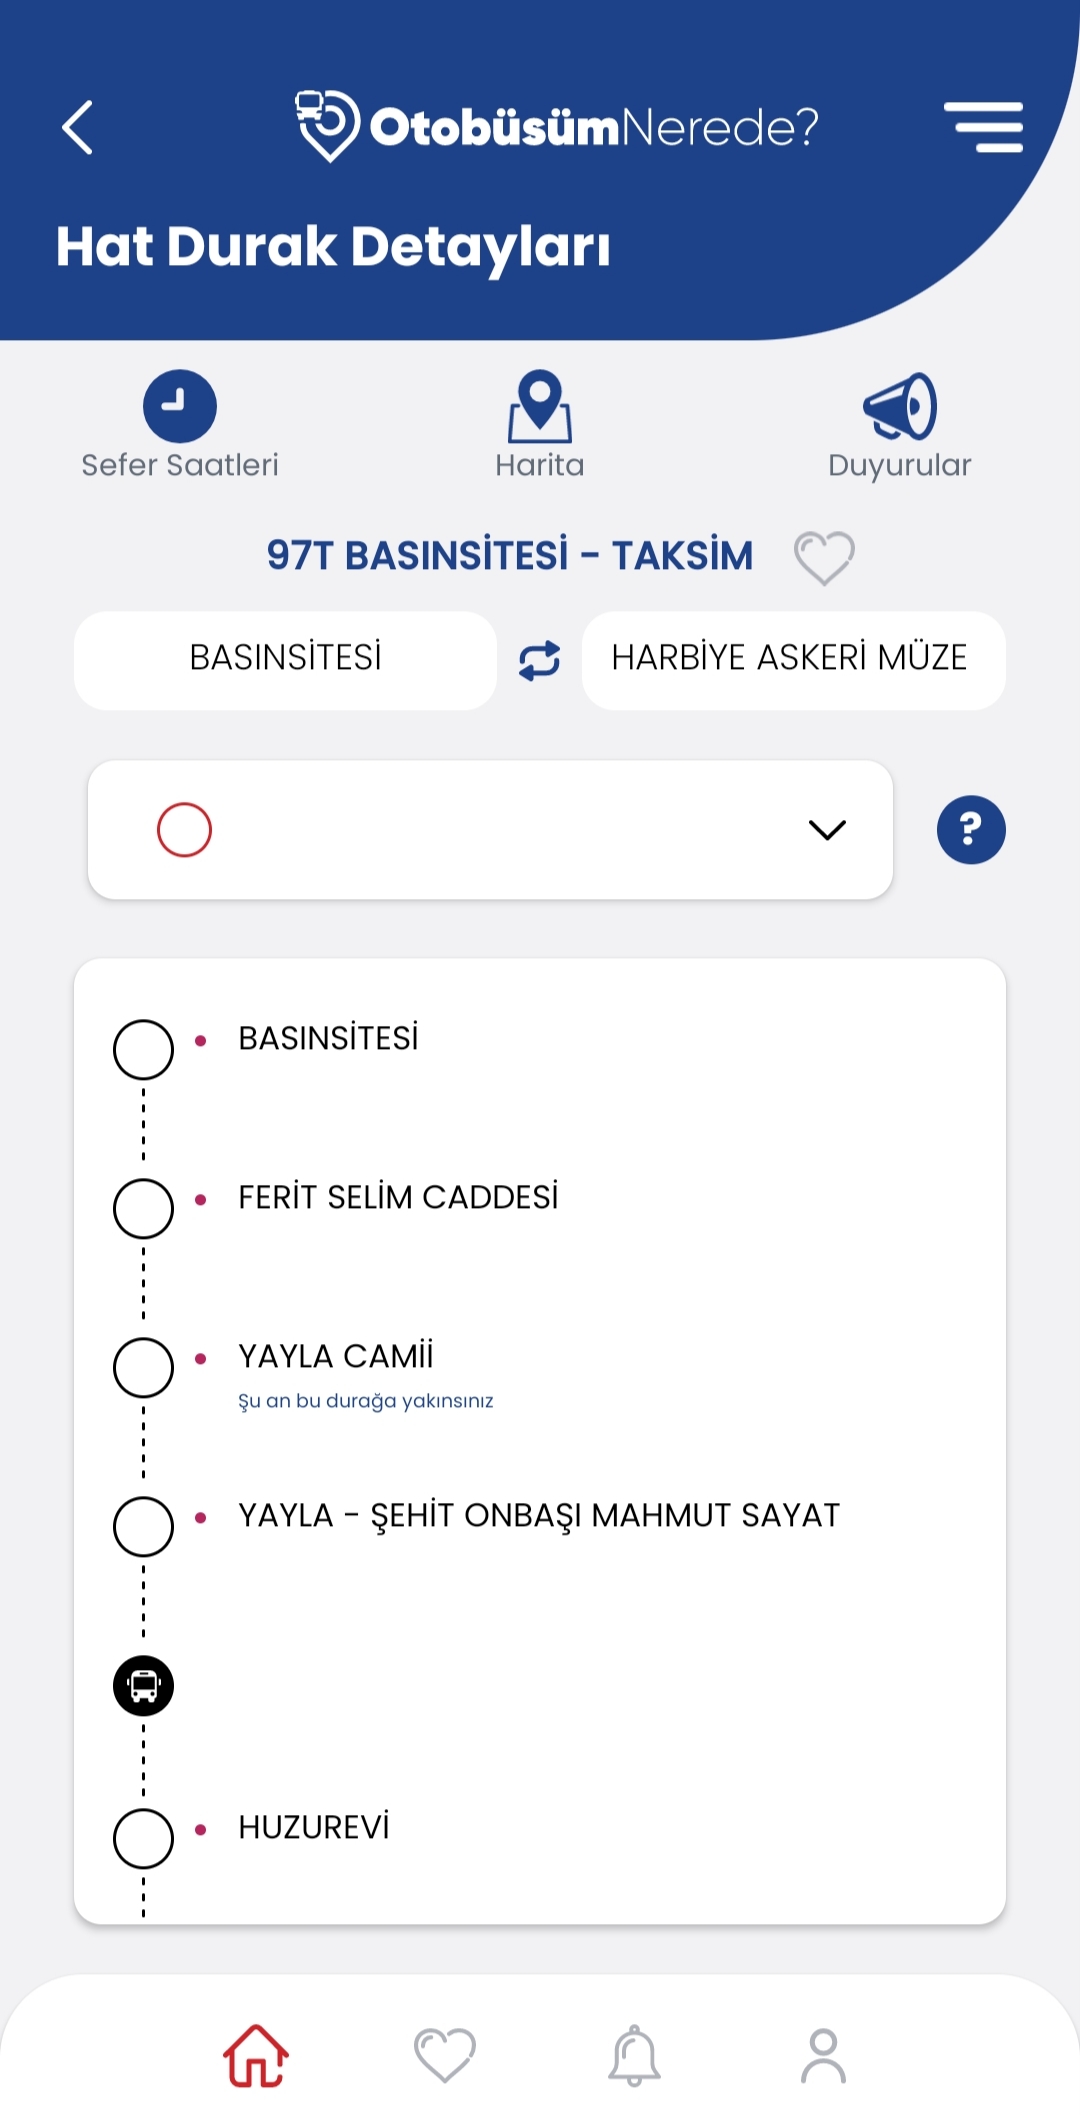Screen dimensions: 1080x2115
Task: Favorite the 97T line with heart
Action: 824,557
